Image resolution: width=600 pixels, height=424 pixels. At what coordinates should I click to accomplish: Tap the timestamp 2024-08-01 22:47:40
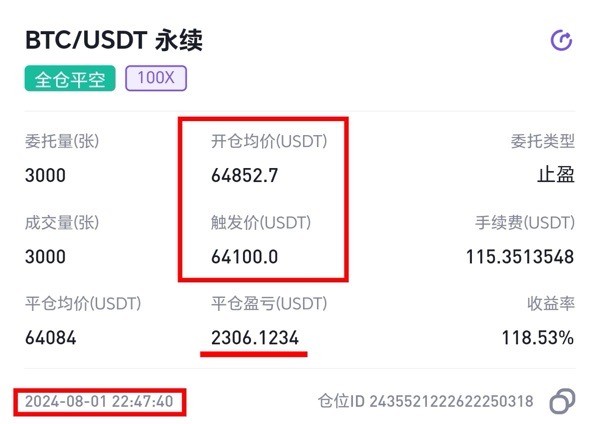pos(99,401)
